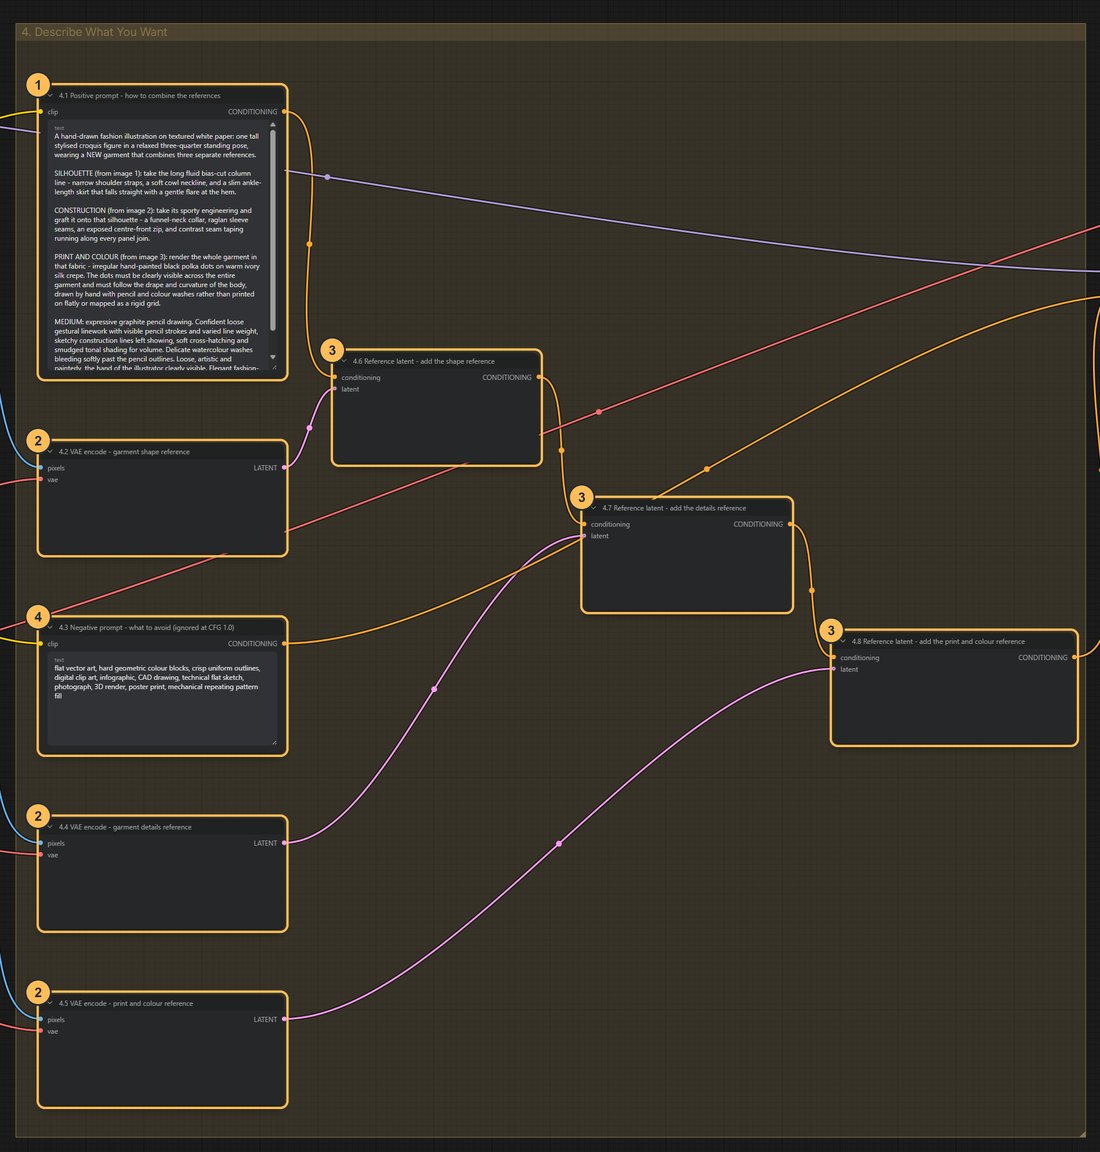Click inside the positive prompt text field
The height and width of the screenshot is (1152, 1100).
[x=159, y=246]
